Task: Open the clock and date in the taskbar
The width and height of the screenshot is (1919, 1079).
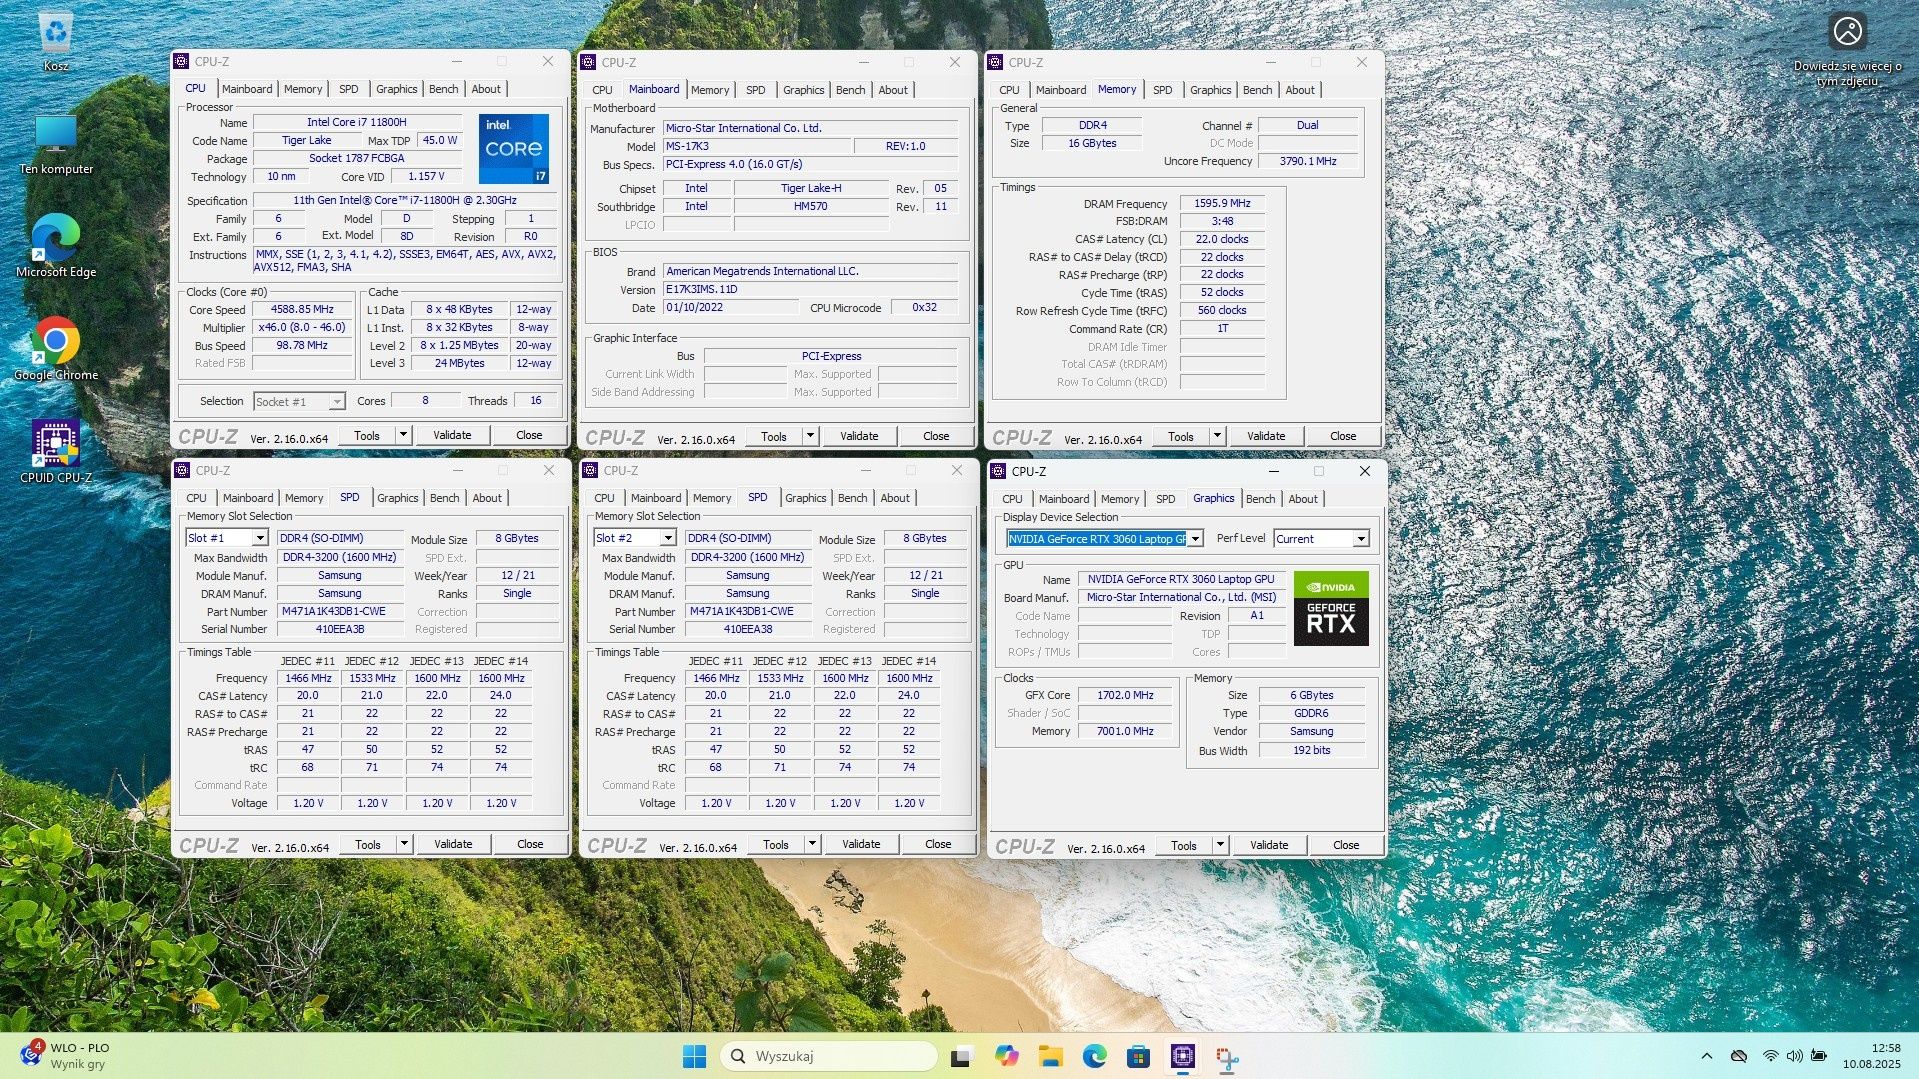Action: pyautogui.click(x=1872, y=1056)
